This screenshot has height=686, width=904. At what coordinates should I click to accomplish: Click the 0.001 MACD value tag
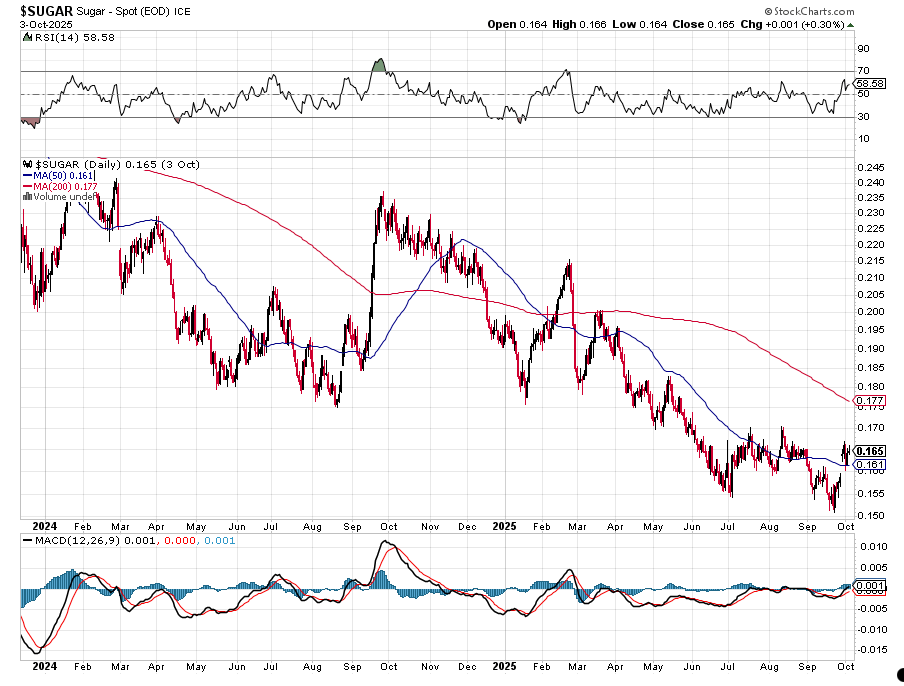[x=869, y=585]
